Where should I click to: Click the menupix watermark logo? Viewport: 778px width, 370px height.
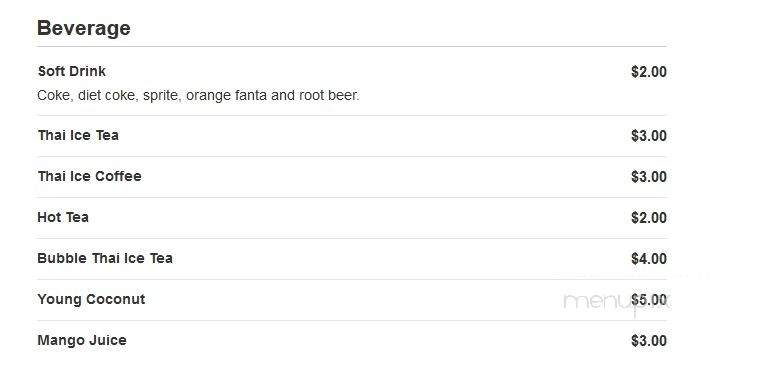(x=616, y=303)
